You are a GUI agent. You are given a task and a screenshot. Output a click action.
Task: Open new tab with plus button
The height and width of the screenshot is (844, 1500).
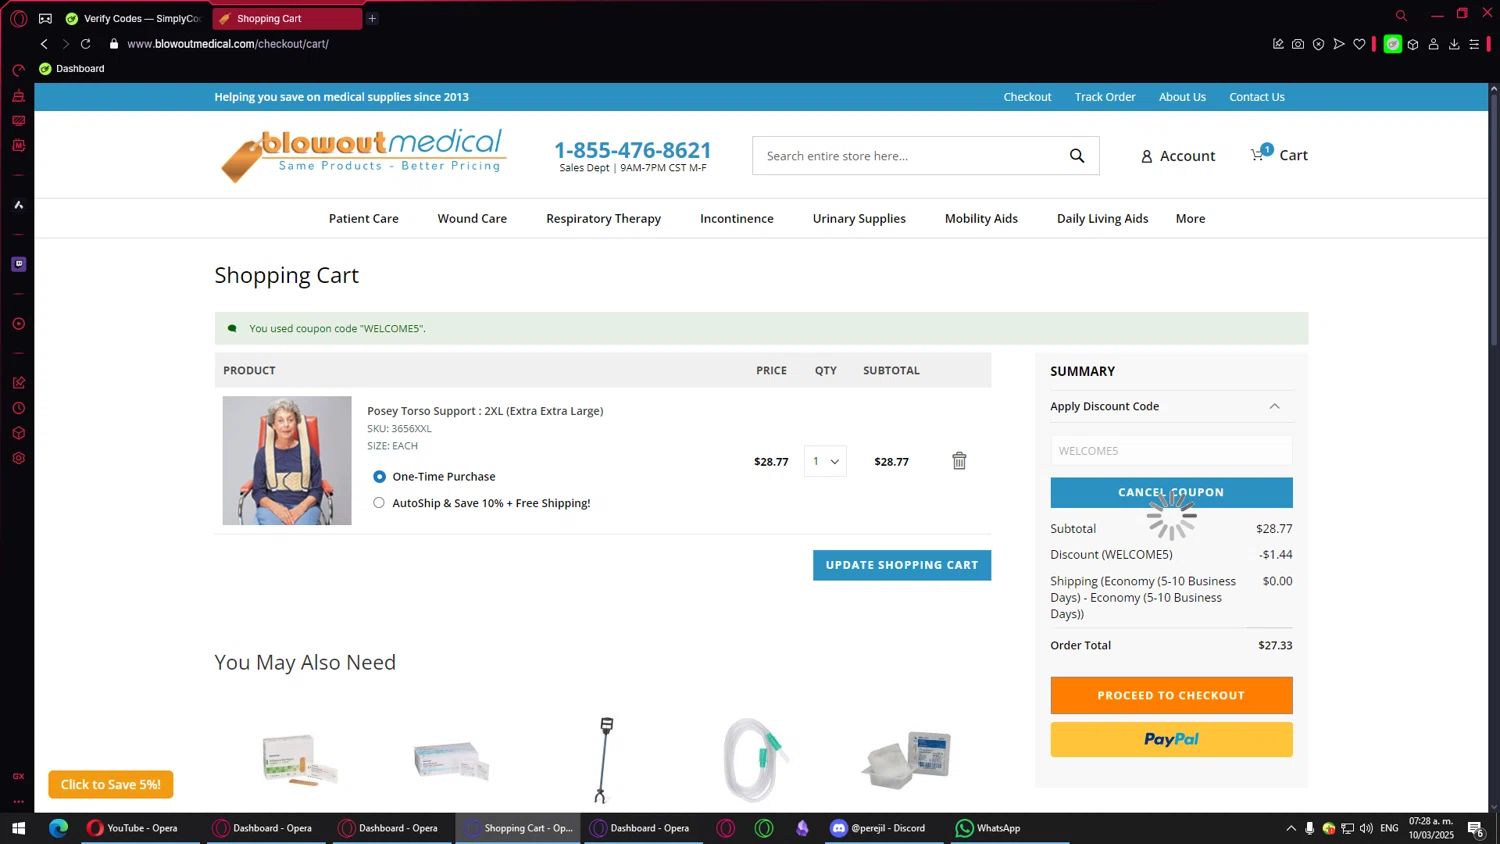pos(372,18)
